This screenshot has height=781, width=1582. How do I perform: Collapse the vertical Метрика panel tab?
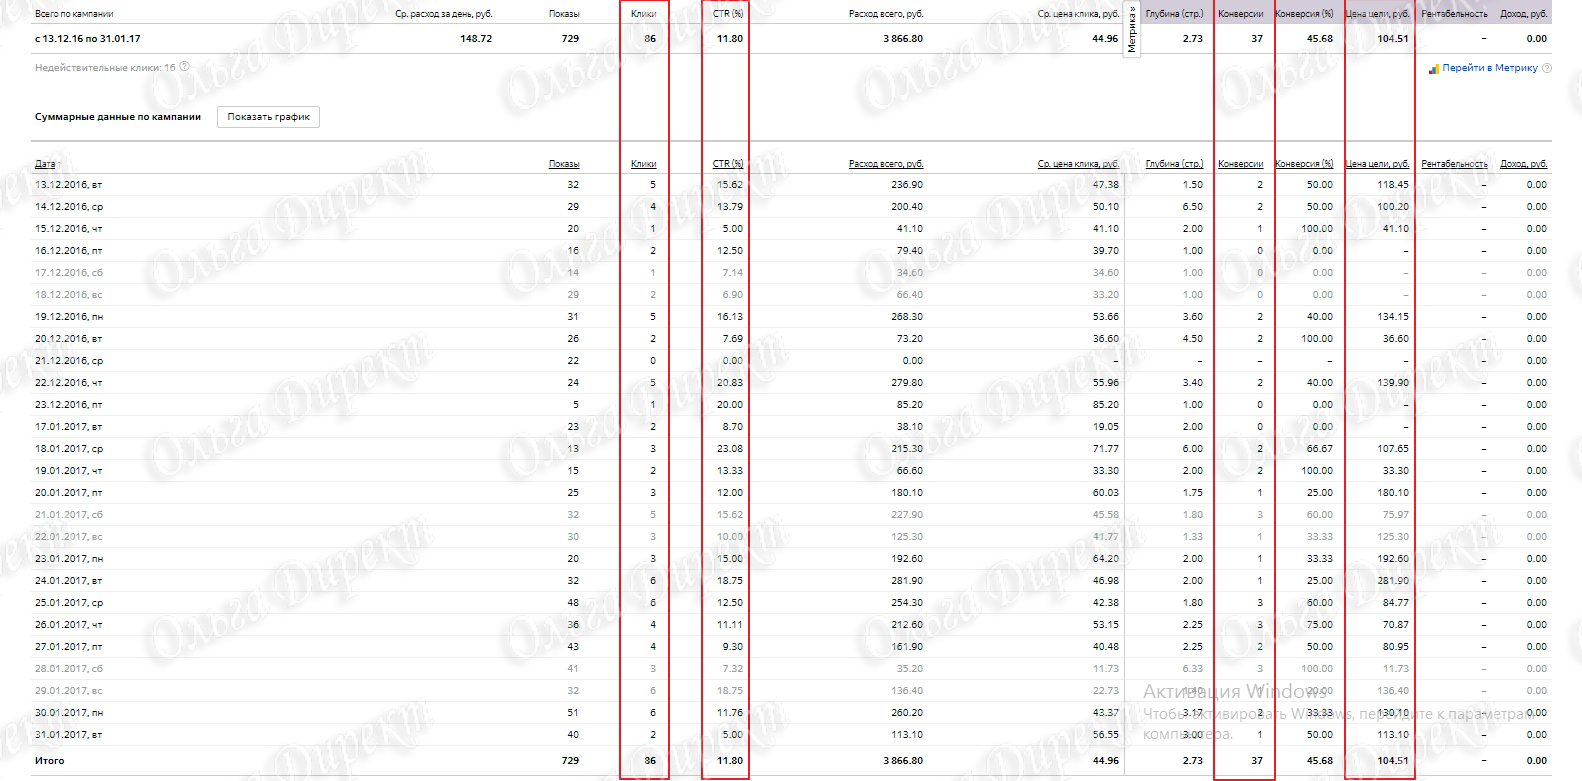(x=1132, y=30)
